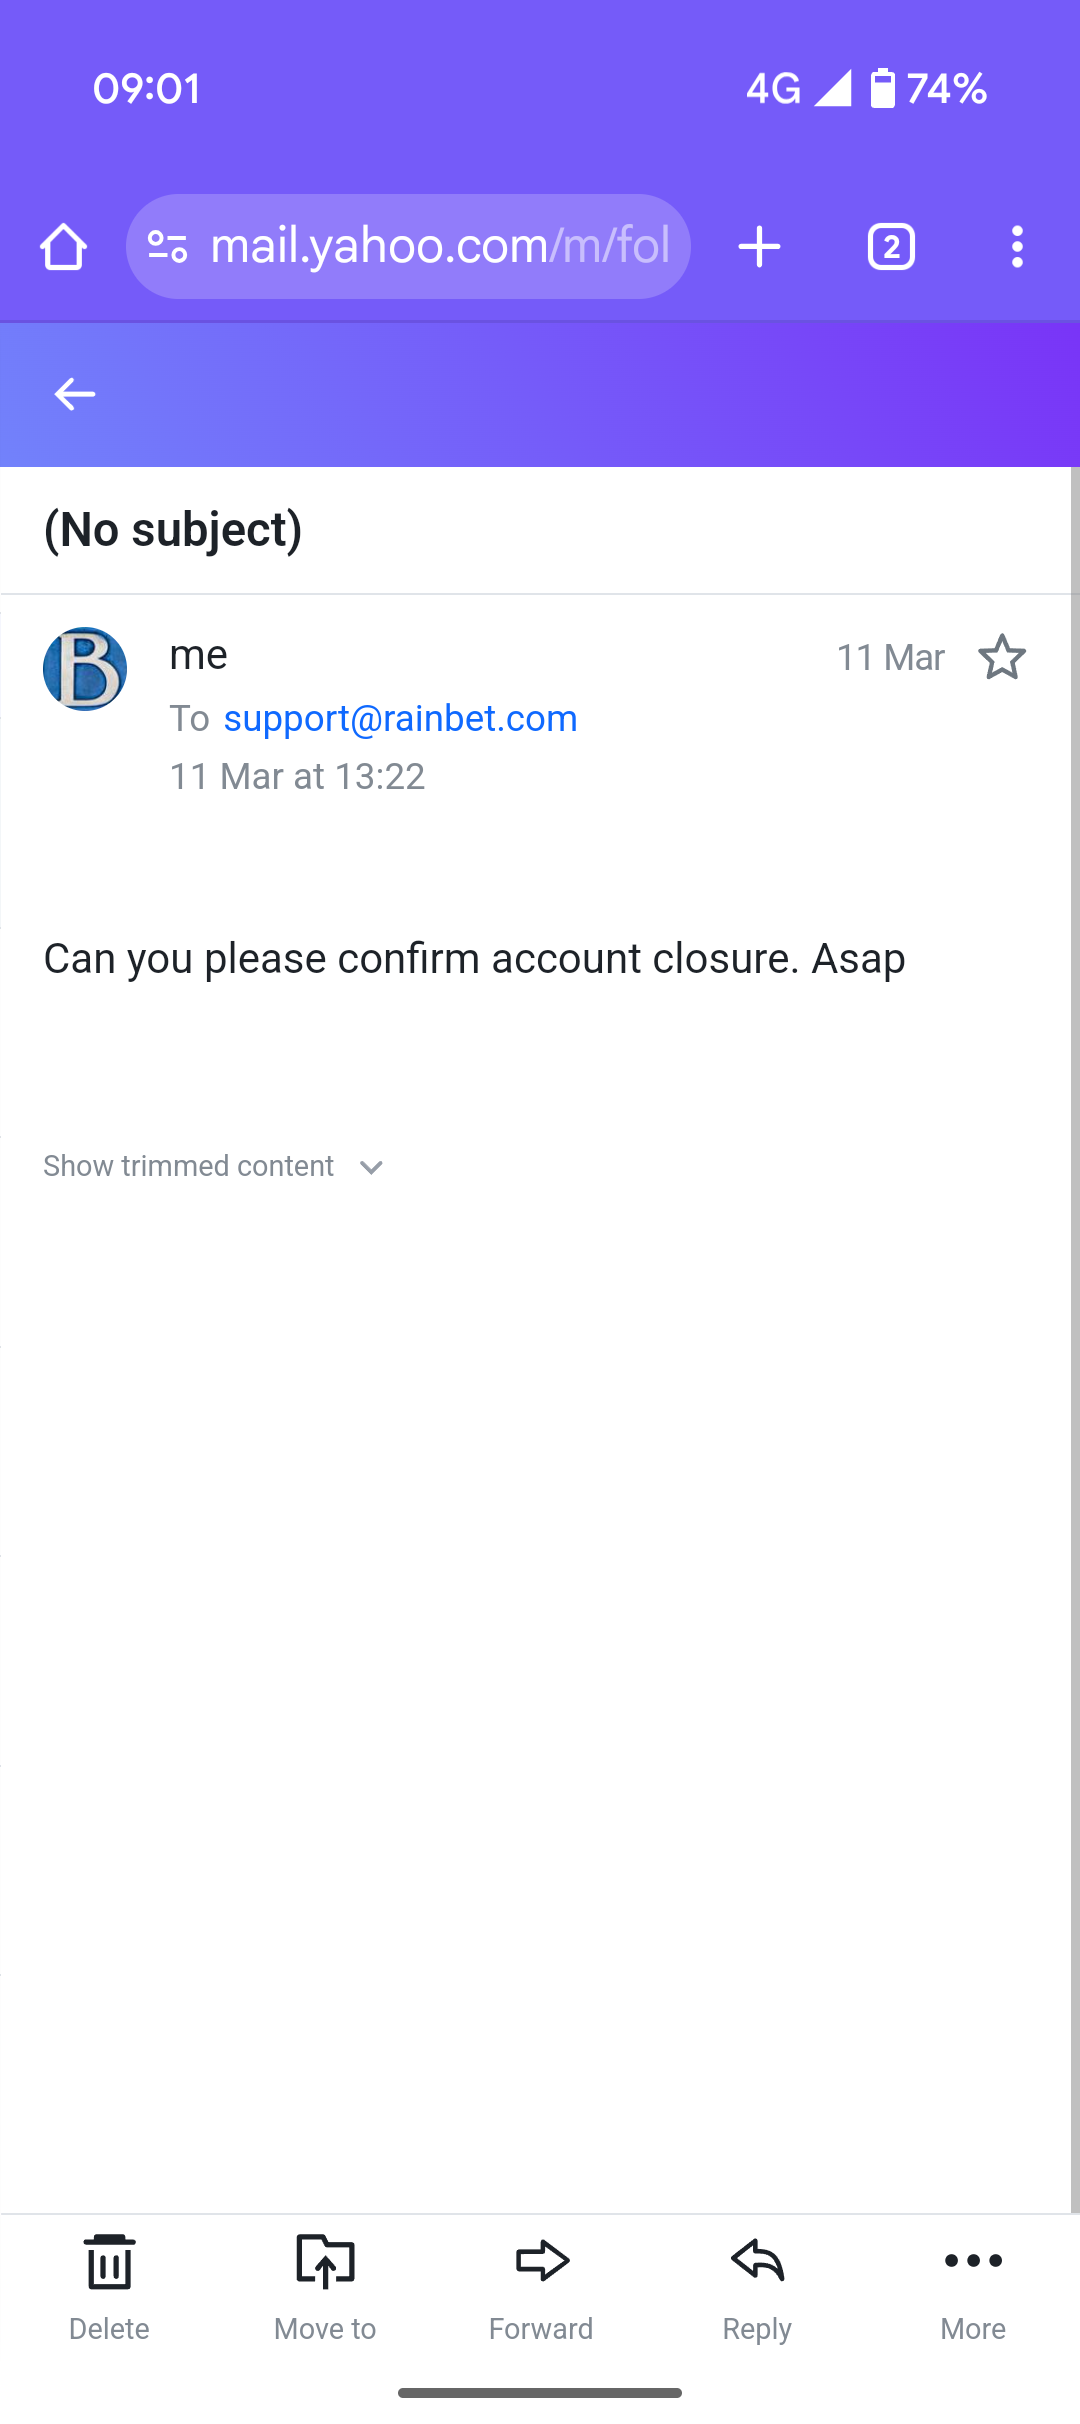The image size is (1080, 2424).
Task: Click support@rainbet.com recipient link
Action: (400, 718)
